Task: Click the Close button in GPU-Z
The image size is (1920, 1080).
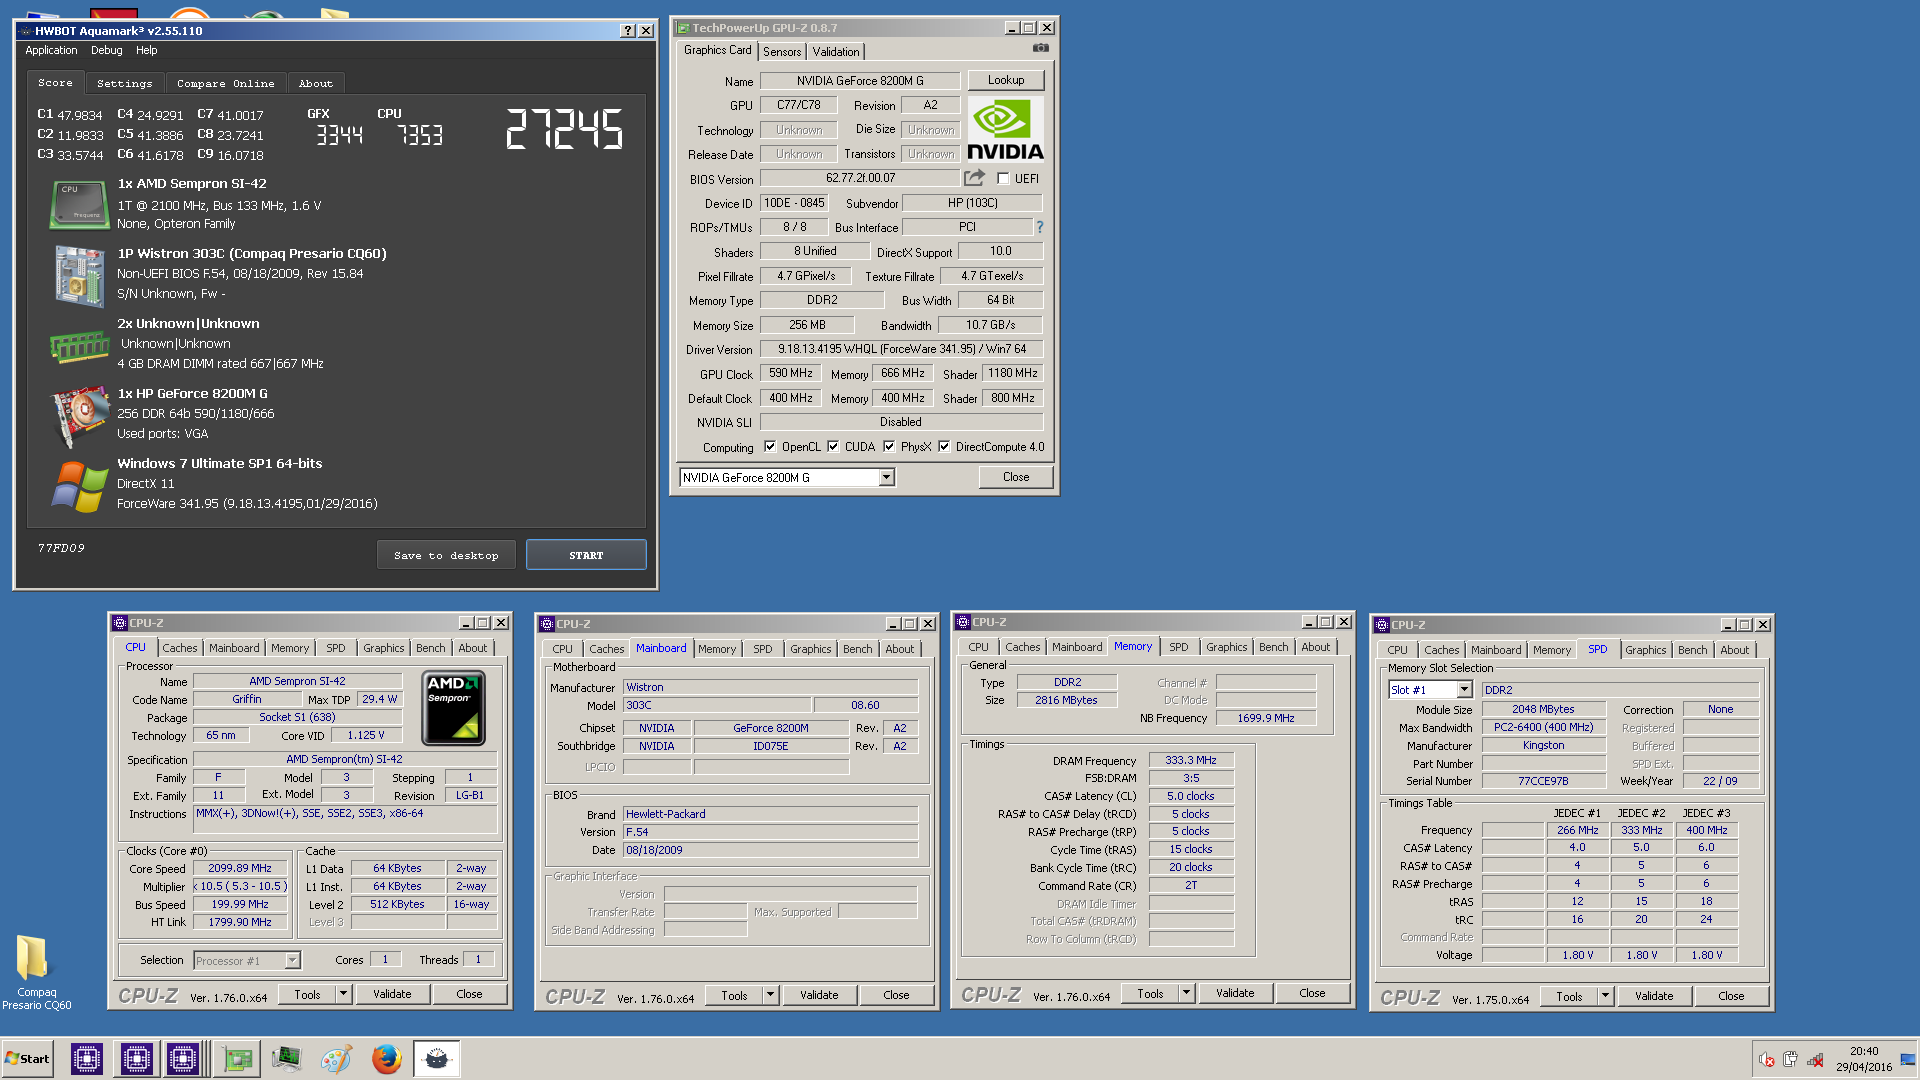Action: tap(1015, 477)
